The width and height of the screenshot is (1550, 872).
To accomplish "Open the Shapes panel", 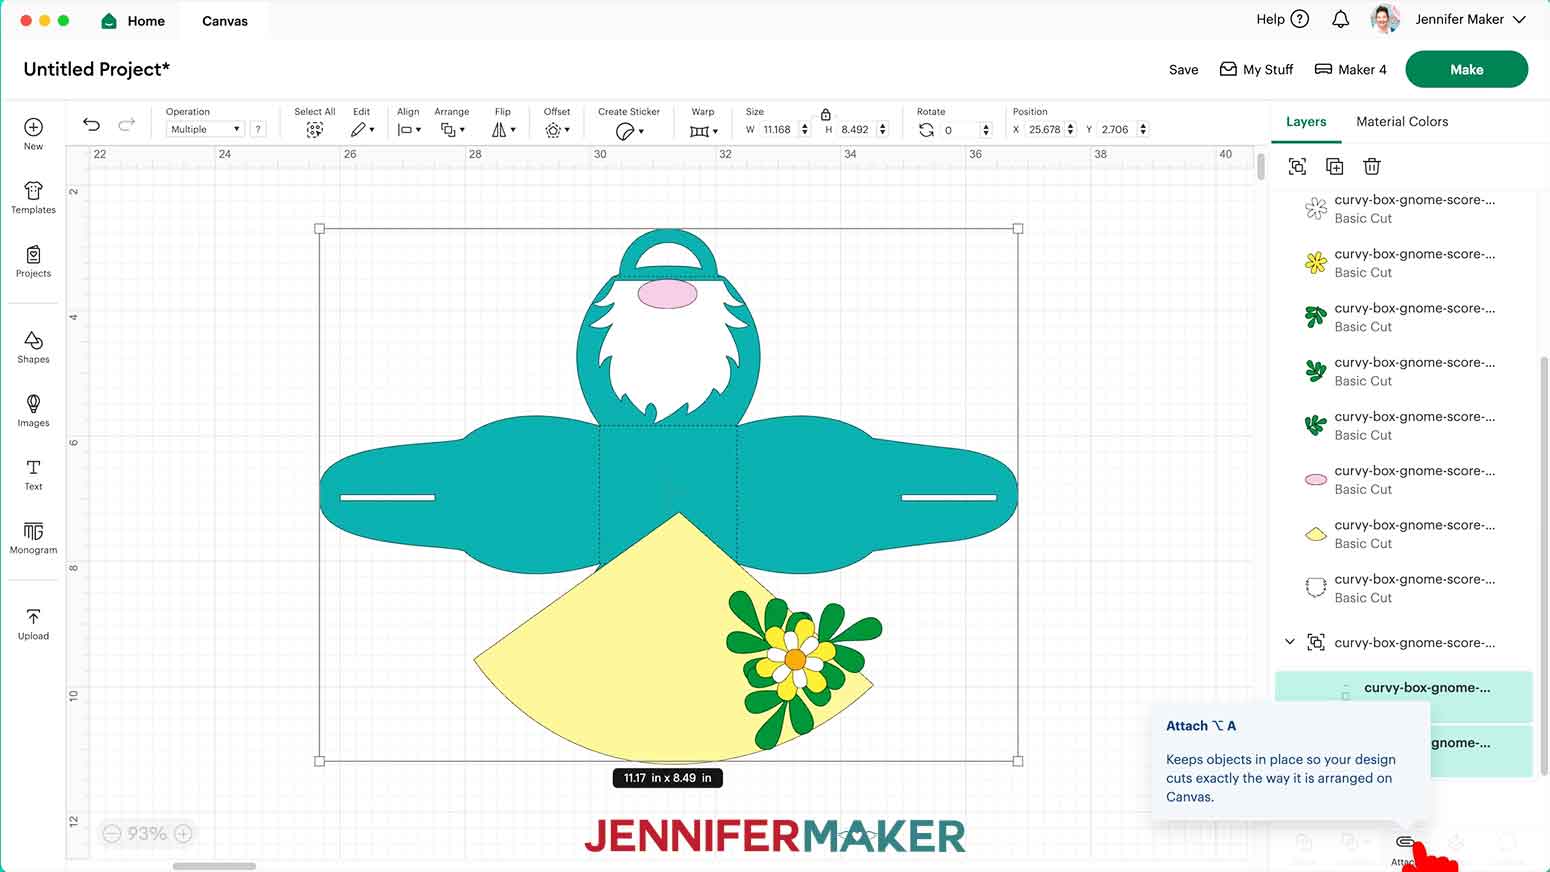I will pyautogui.click(x=33, y=347).
